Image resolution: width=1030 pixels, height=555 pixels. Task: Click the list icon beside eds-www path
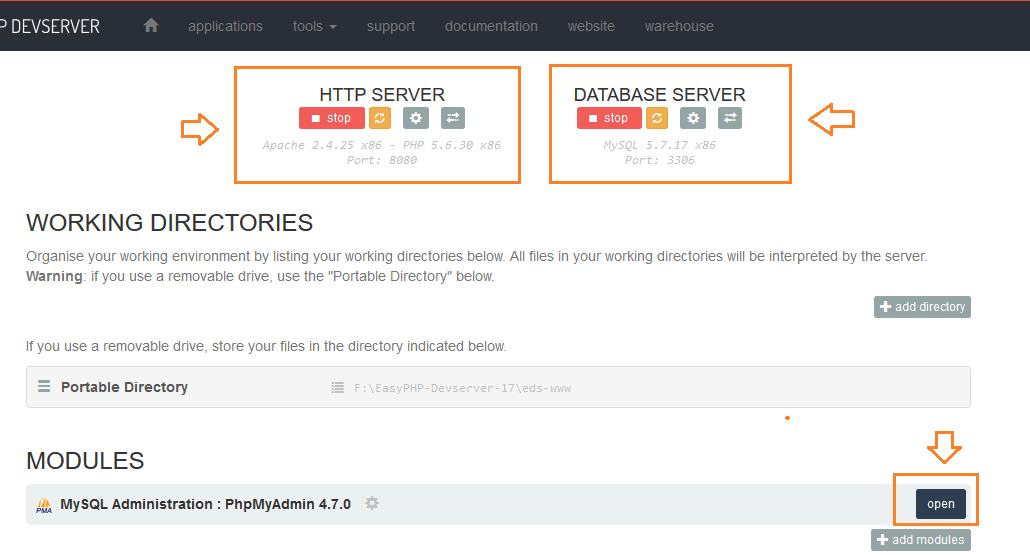pos(338,388)
